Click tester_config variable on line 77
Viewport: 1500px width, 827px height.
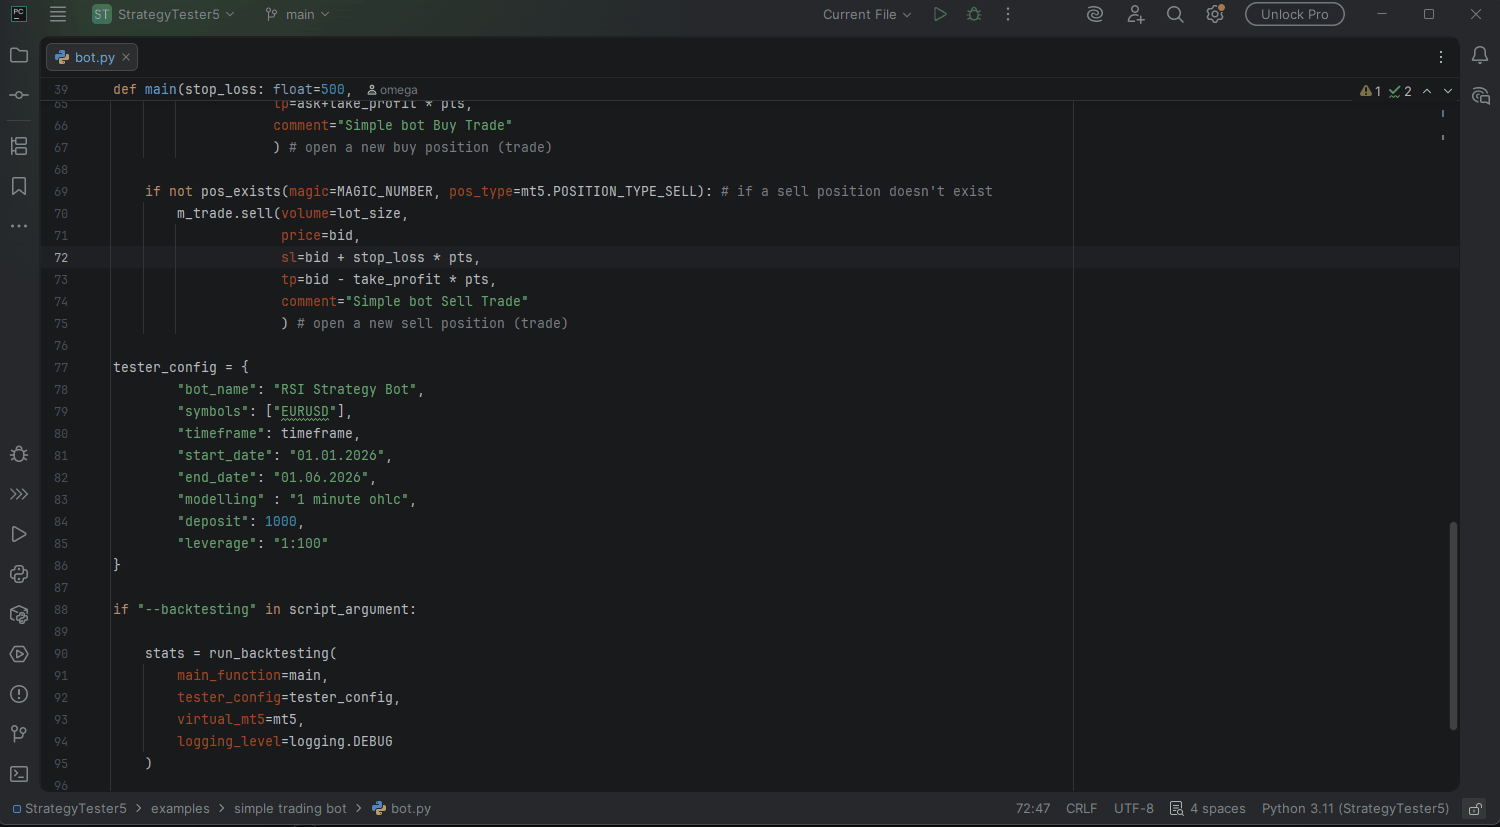[x=165, y=367]
